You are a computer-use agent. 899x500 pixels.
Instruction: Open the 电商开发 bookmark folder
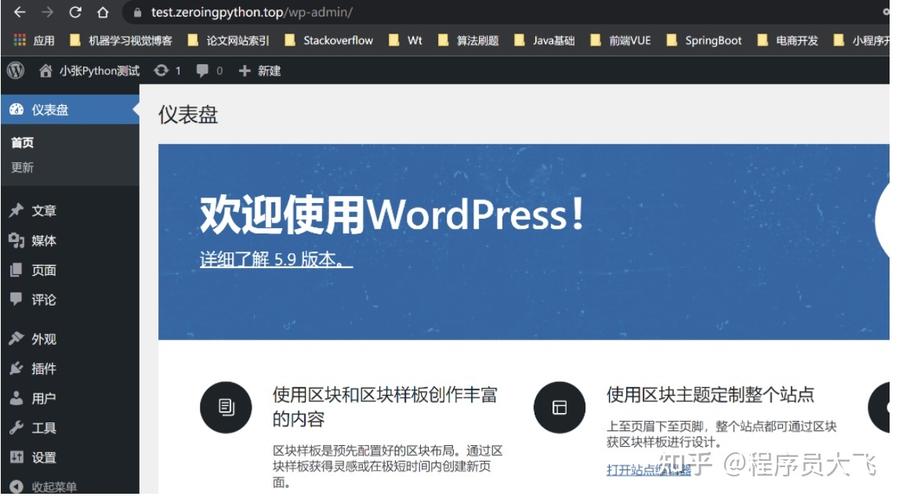pos(788,40)
